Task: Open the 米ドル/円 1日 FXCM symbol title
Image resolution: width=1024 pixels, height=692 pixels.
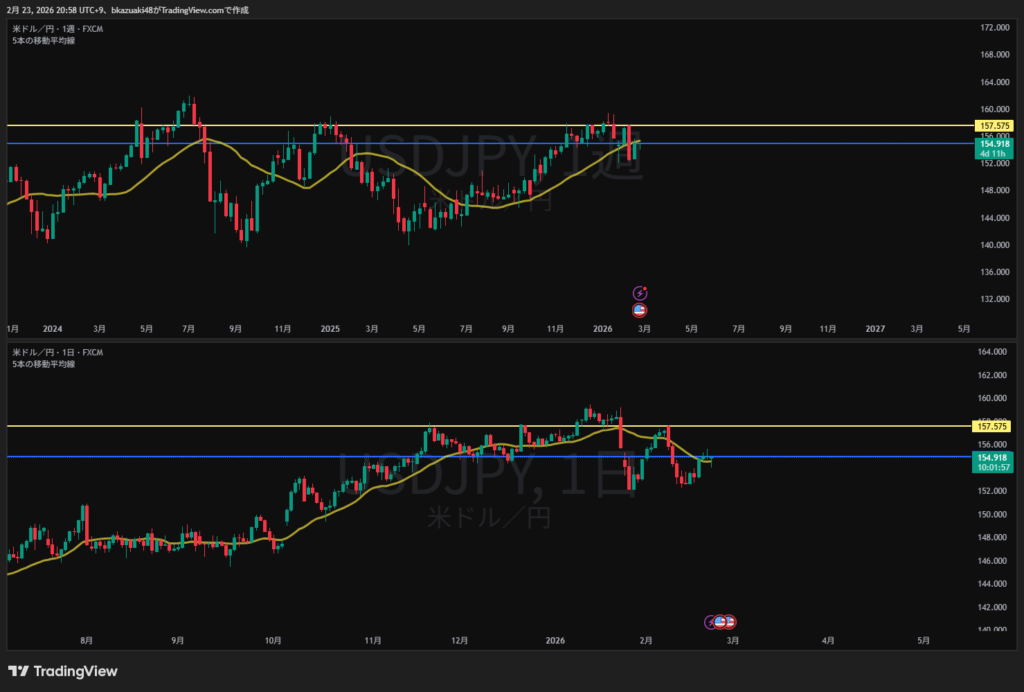Action: coord(57,353)
